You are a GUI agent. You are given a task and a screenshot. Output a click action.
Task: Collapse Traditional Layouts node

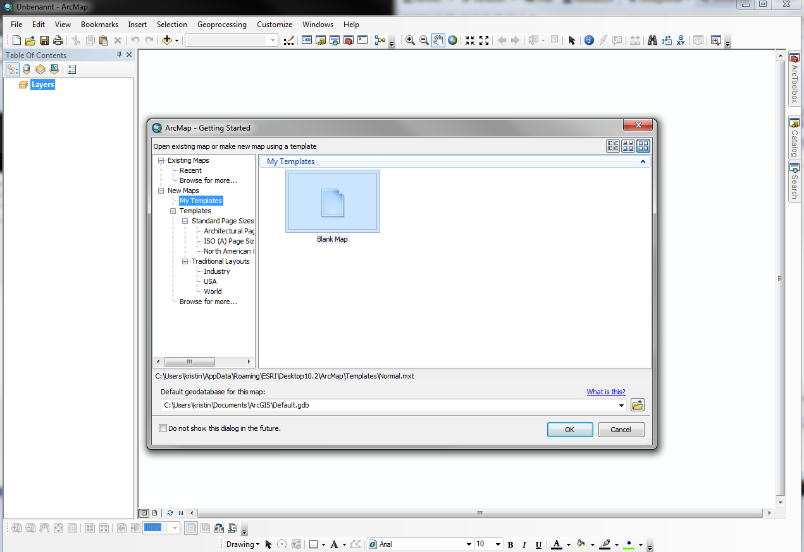185,261
